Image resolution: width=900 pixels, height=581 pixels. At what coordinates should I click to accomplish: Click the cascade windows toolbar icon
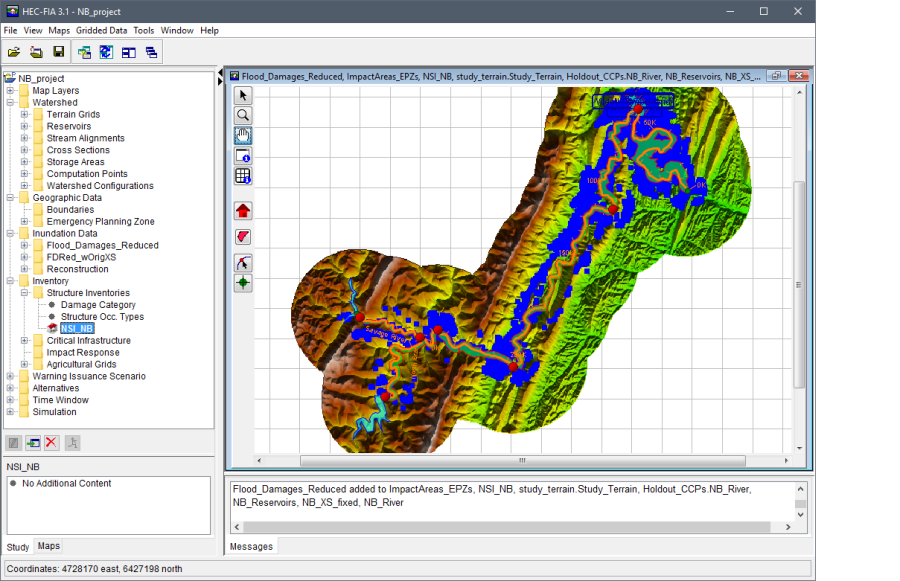pyautogui.click(x=152, y=52)
